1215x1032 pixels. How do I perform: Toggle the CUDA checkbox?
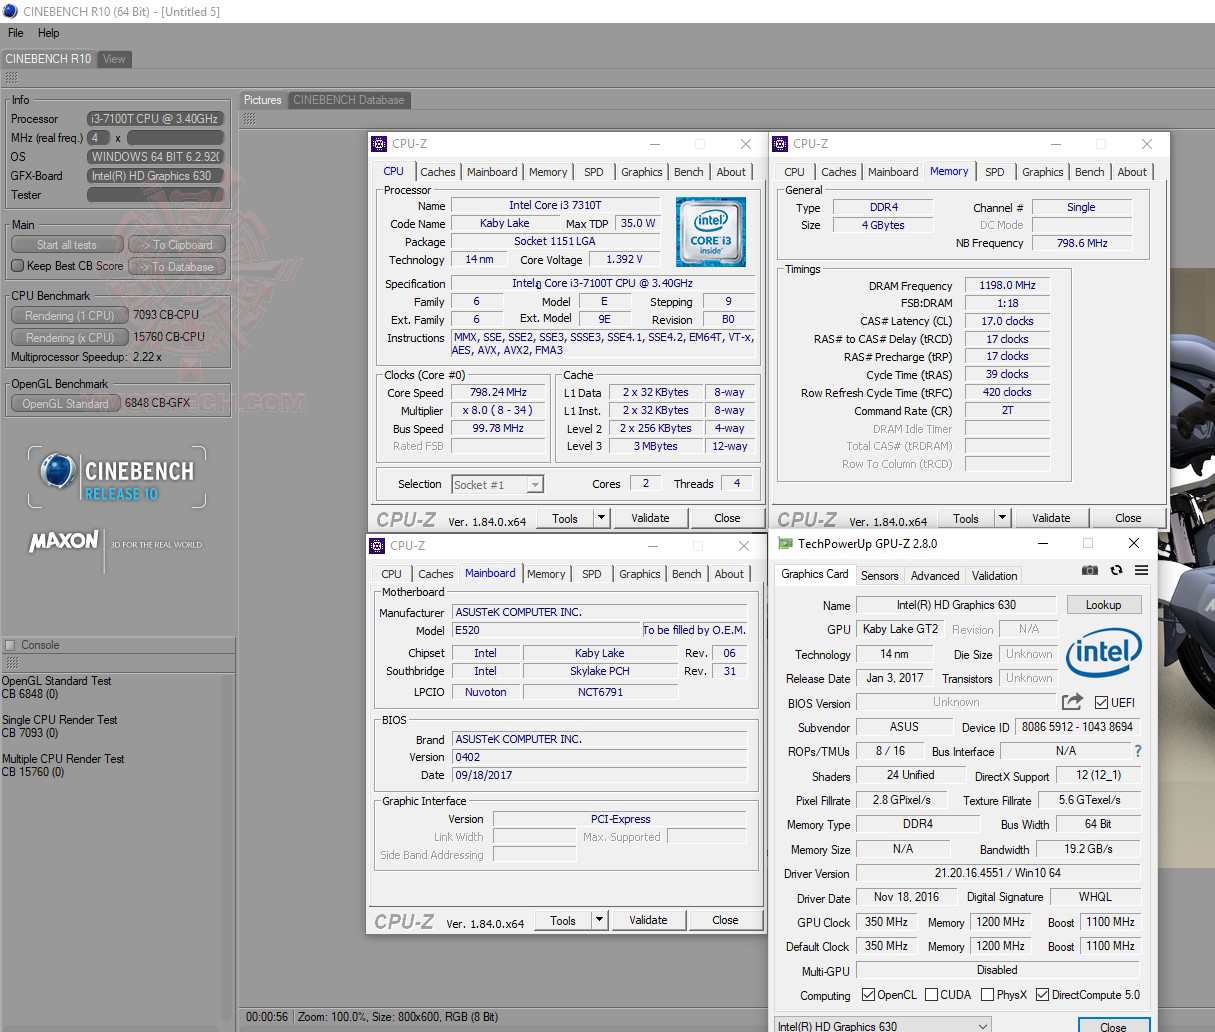(x=931, y=995)
